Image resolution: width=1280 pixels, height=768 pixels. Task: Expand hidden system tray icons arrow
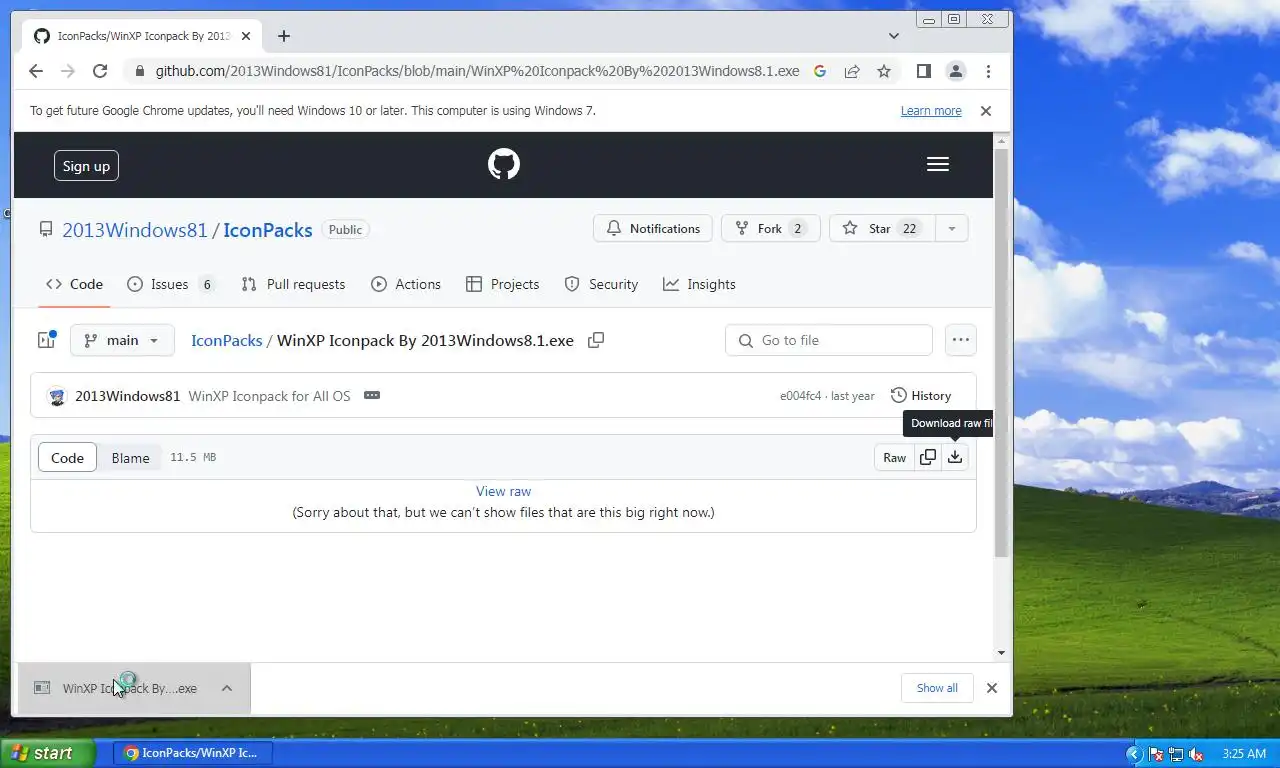[1133, 754]
